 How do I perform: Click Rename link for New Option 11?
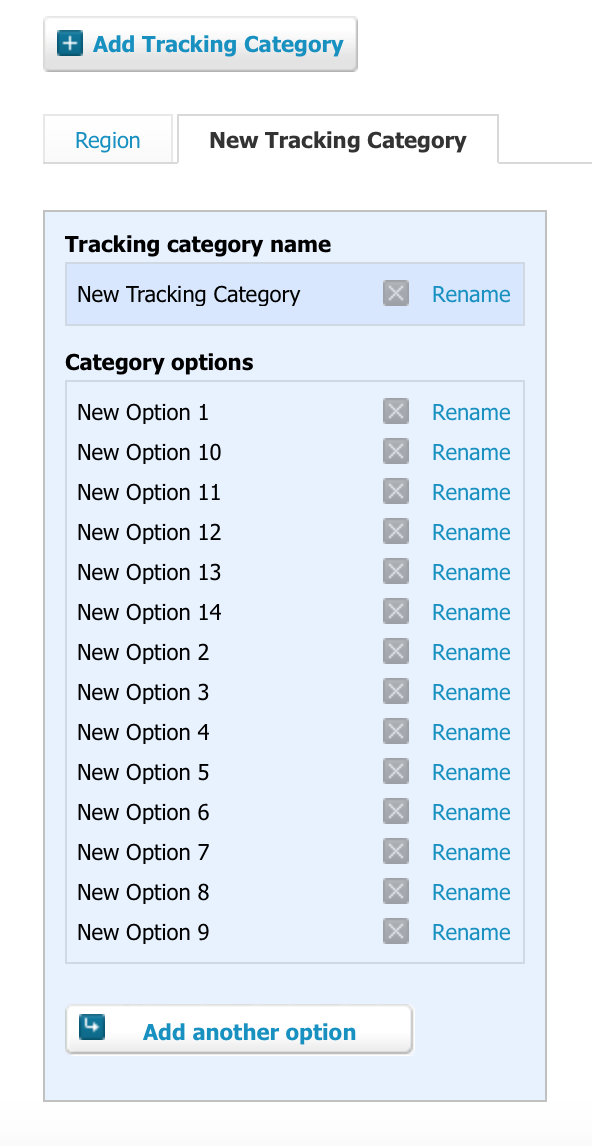471,492
